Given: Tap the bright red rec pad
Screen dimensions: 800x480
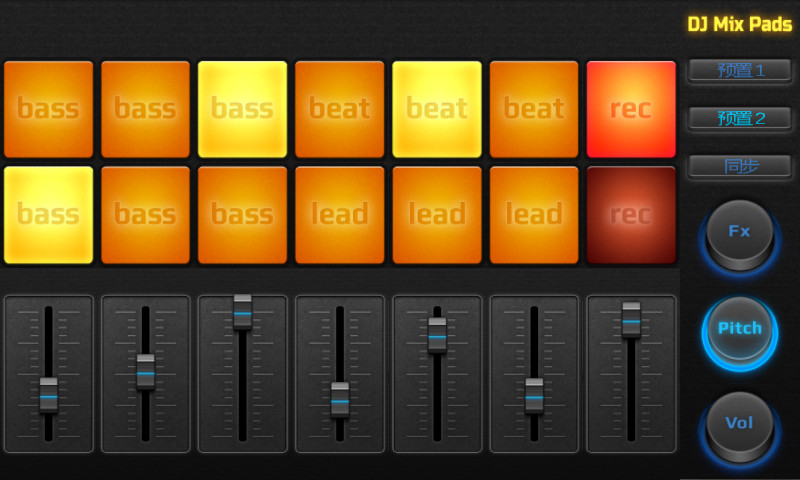Looking at the screenshot, I should 631,109.
